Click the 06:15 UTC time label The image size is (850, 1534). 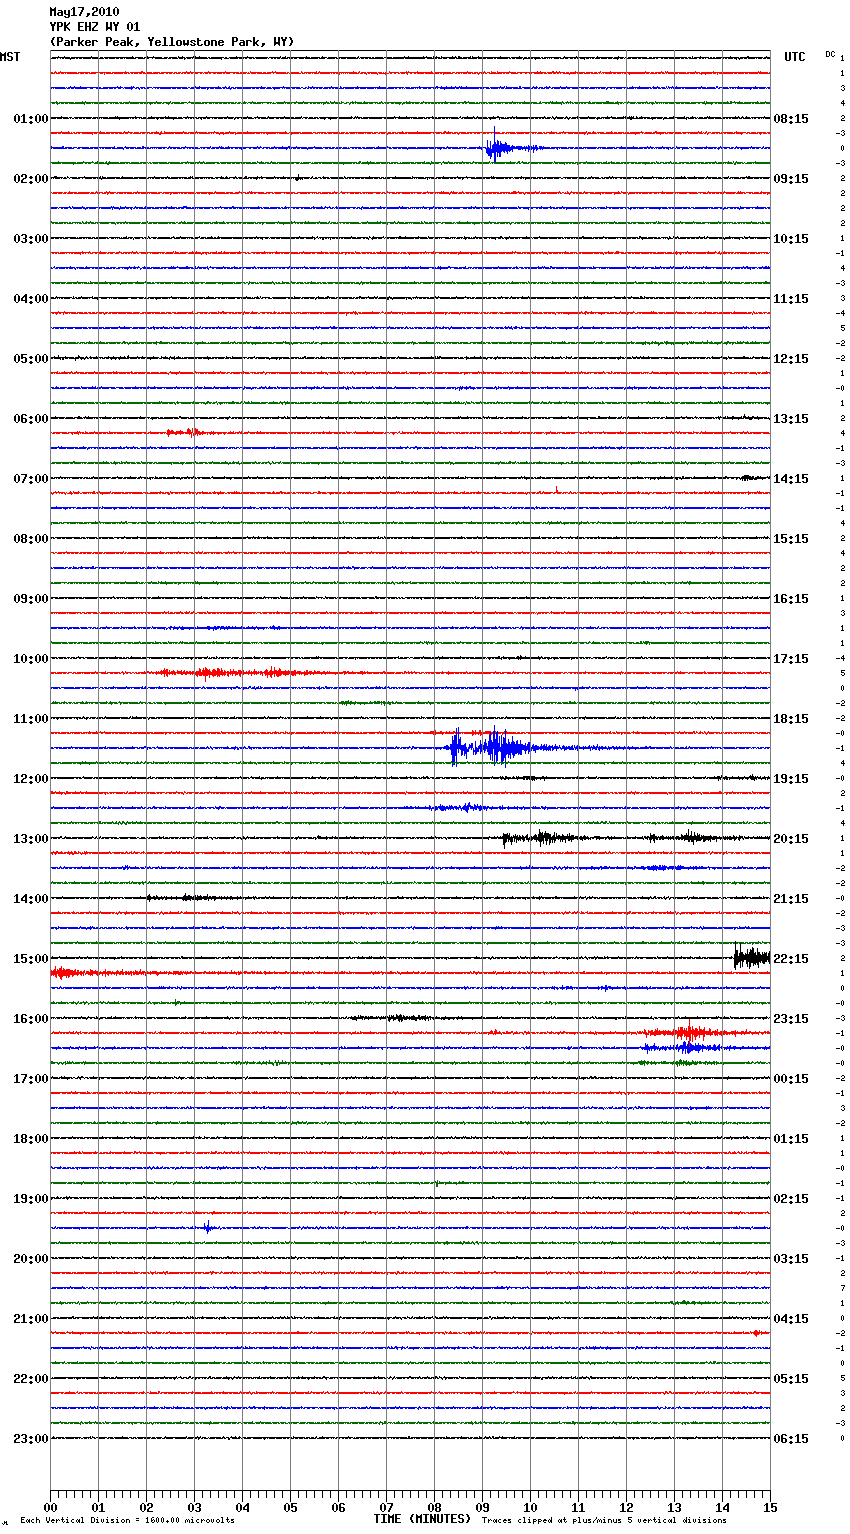click(791, 1439)
